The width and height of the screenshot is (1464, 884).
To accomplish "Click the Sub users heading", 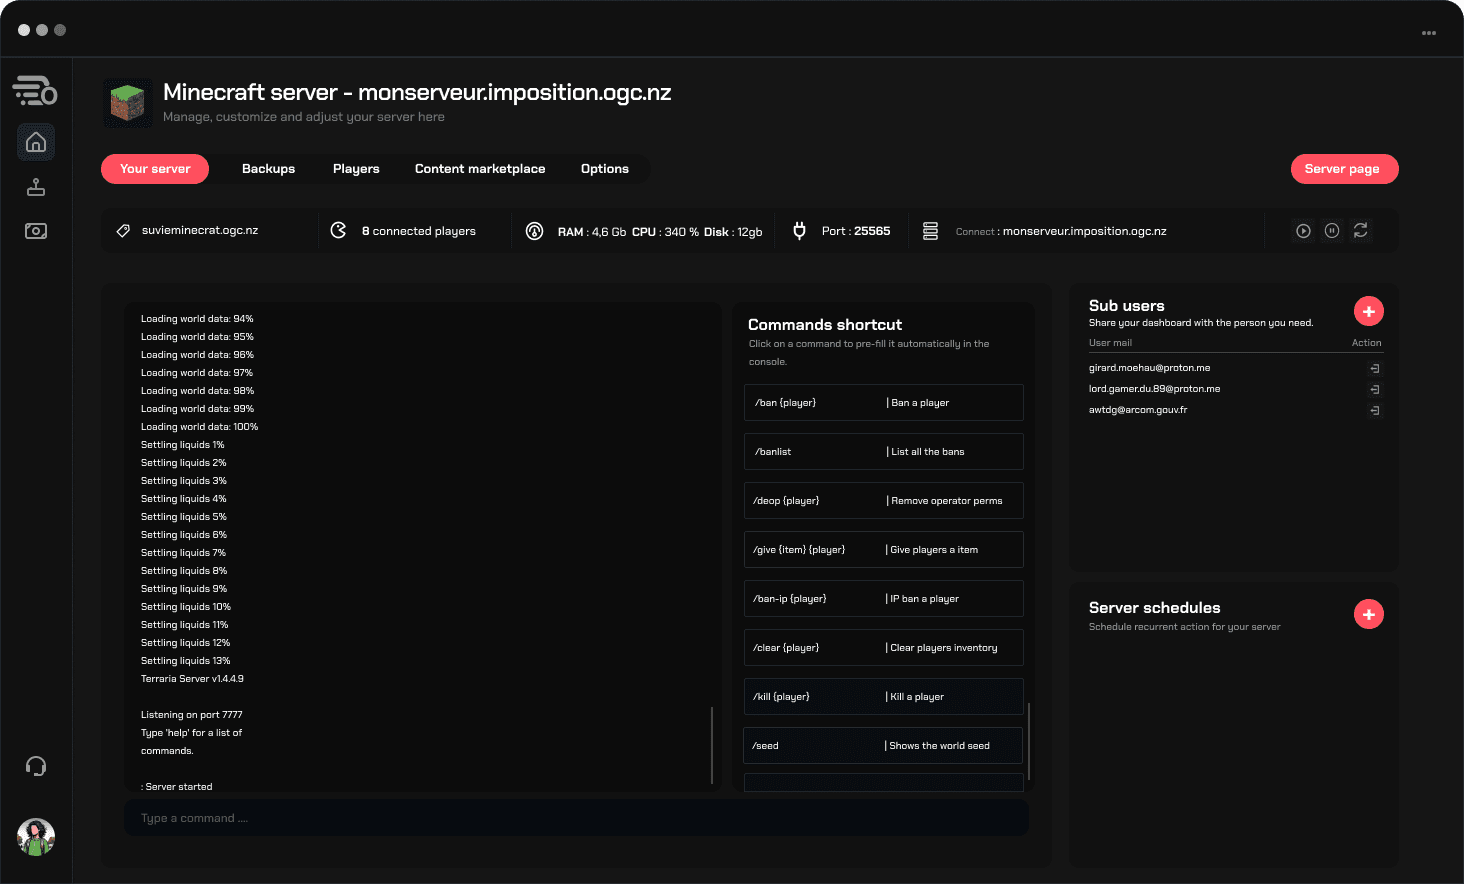I will click(1127, 306).
